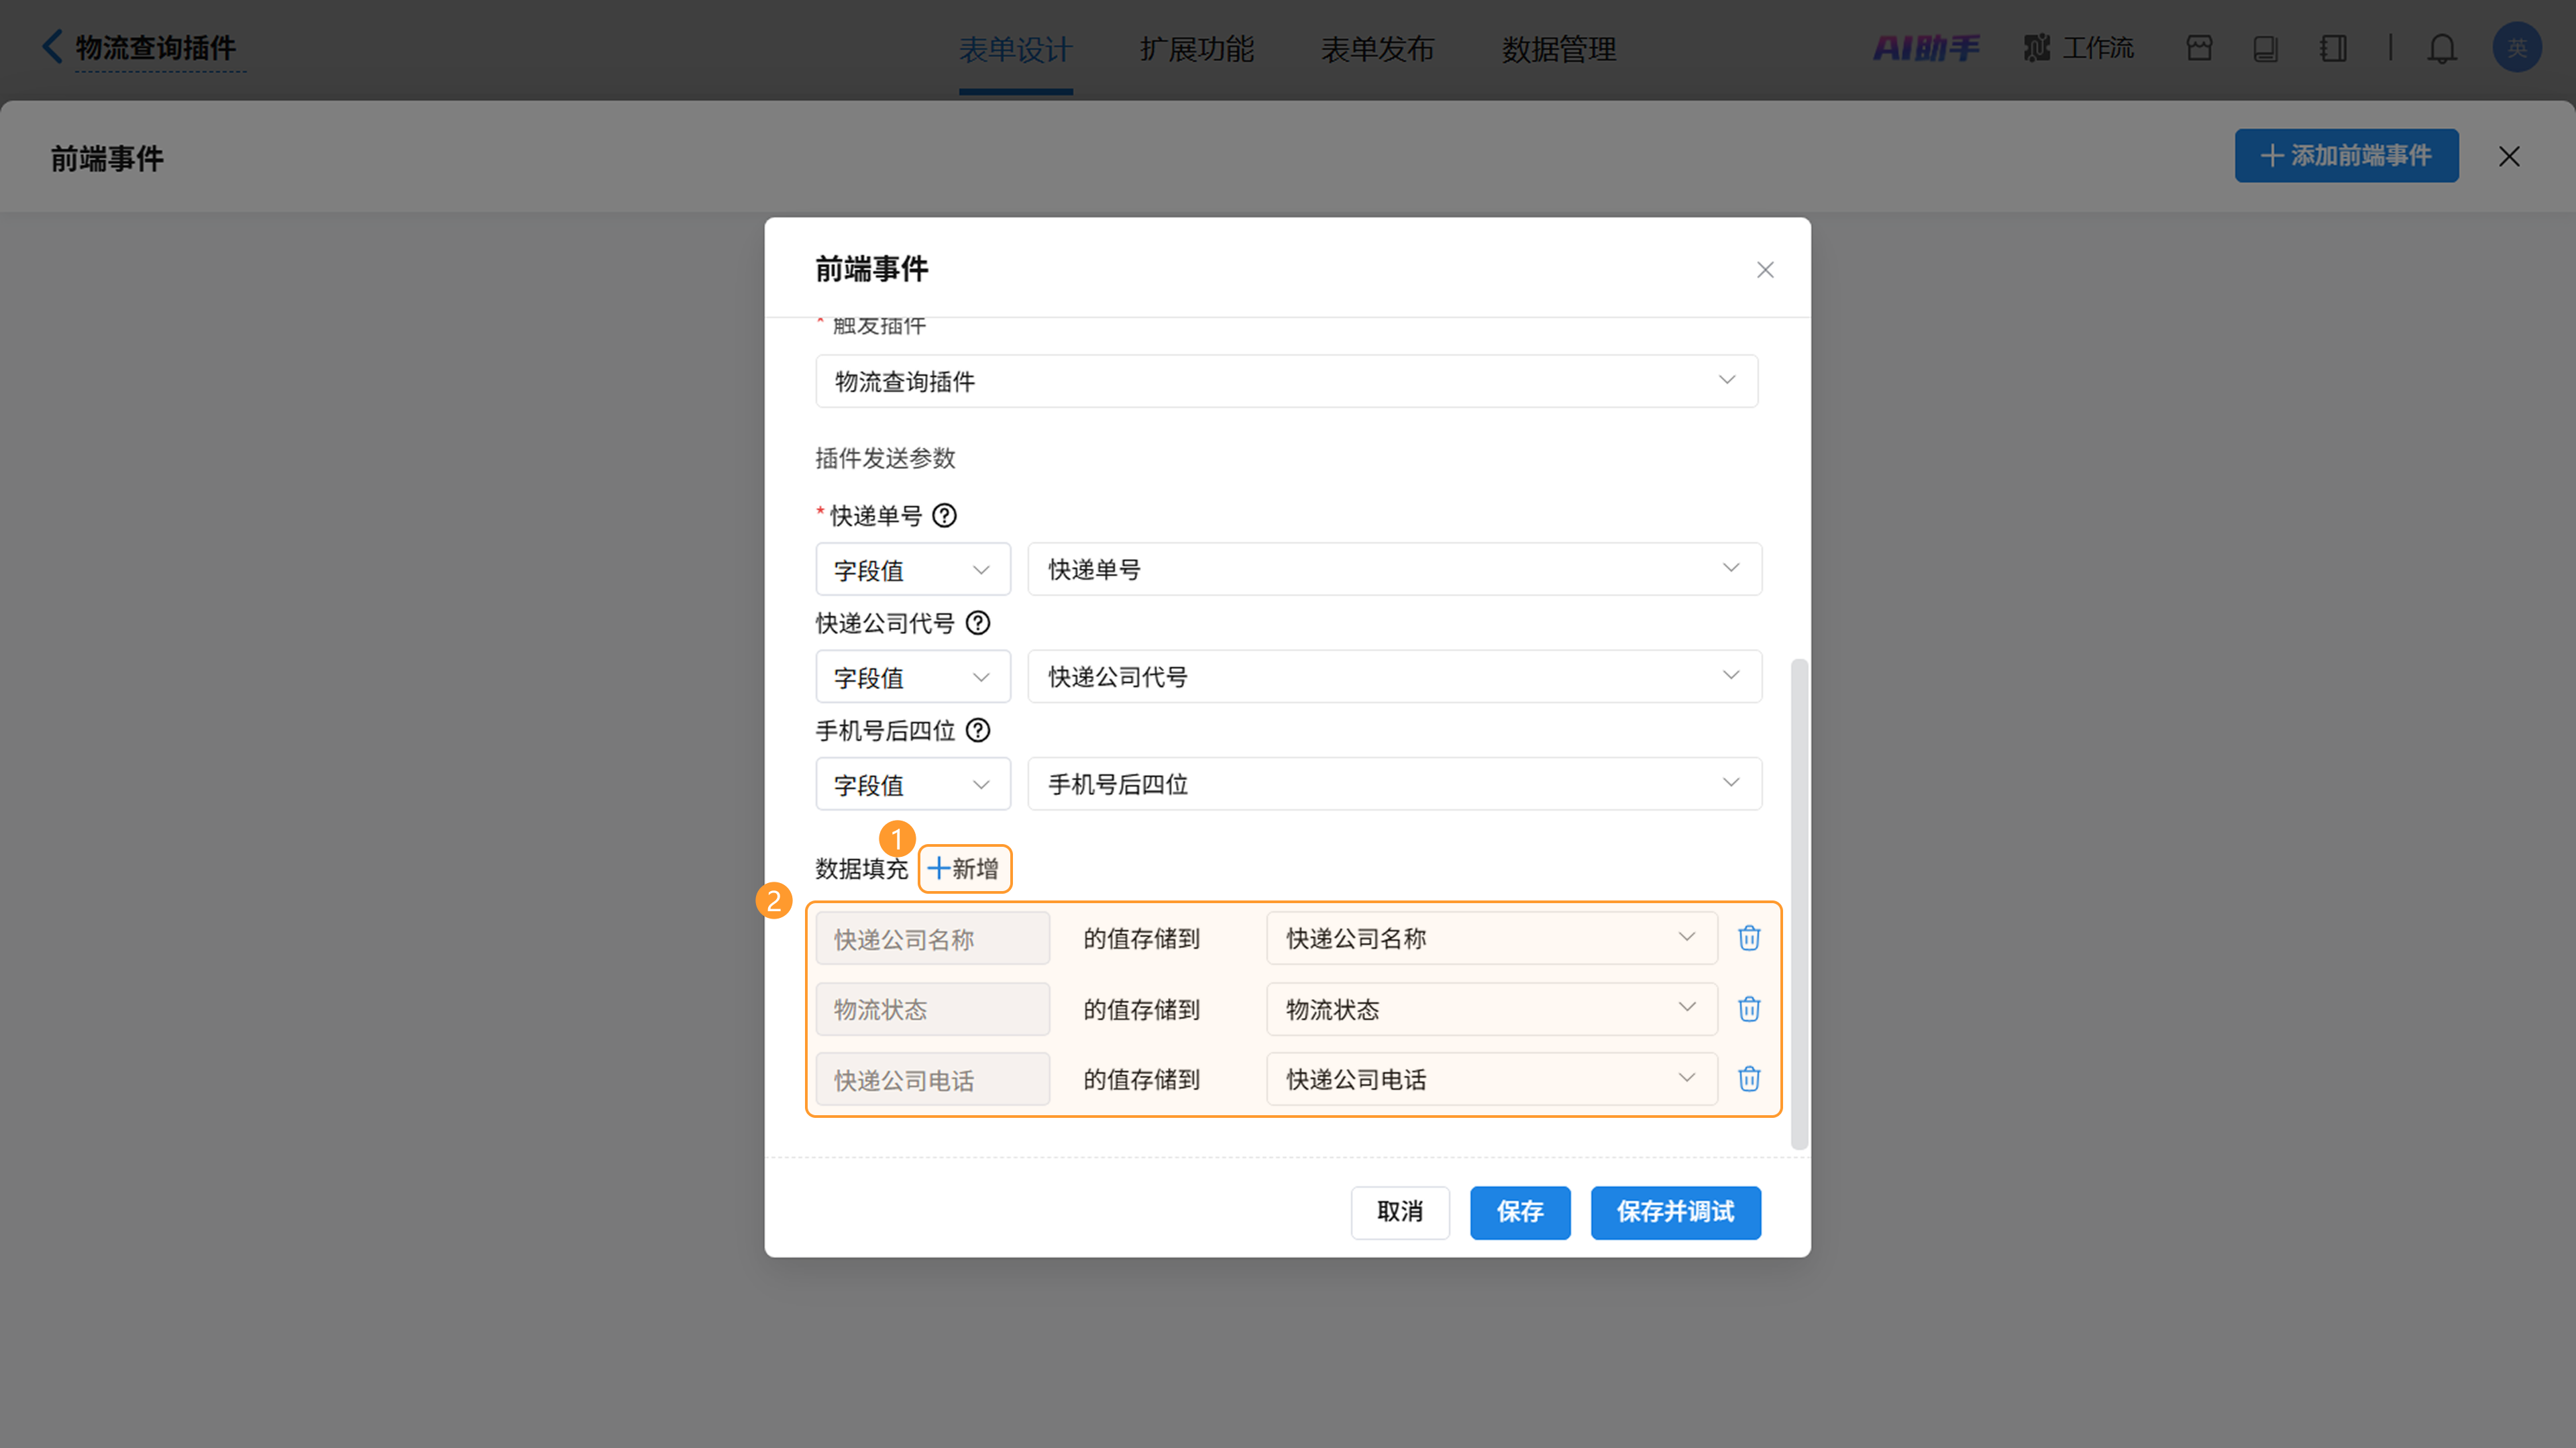Toggle the side panel layout icon
This screenshot has height=1448, width=2576.
tap(2333, 48)
